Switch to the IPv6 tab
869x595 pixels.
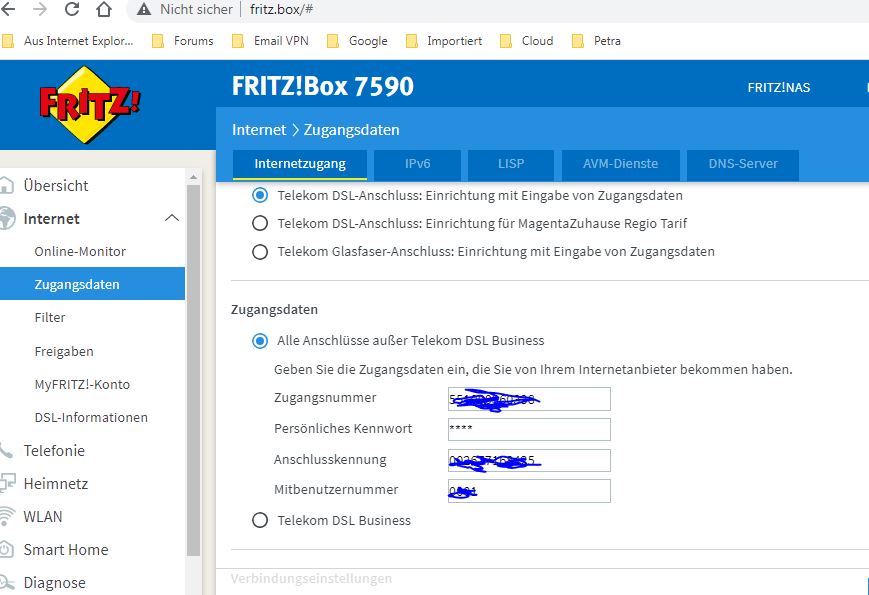click(x=417, y=165)
